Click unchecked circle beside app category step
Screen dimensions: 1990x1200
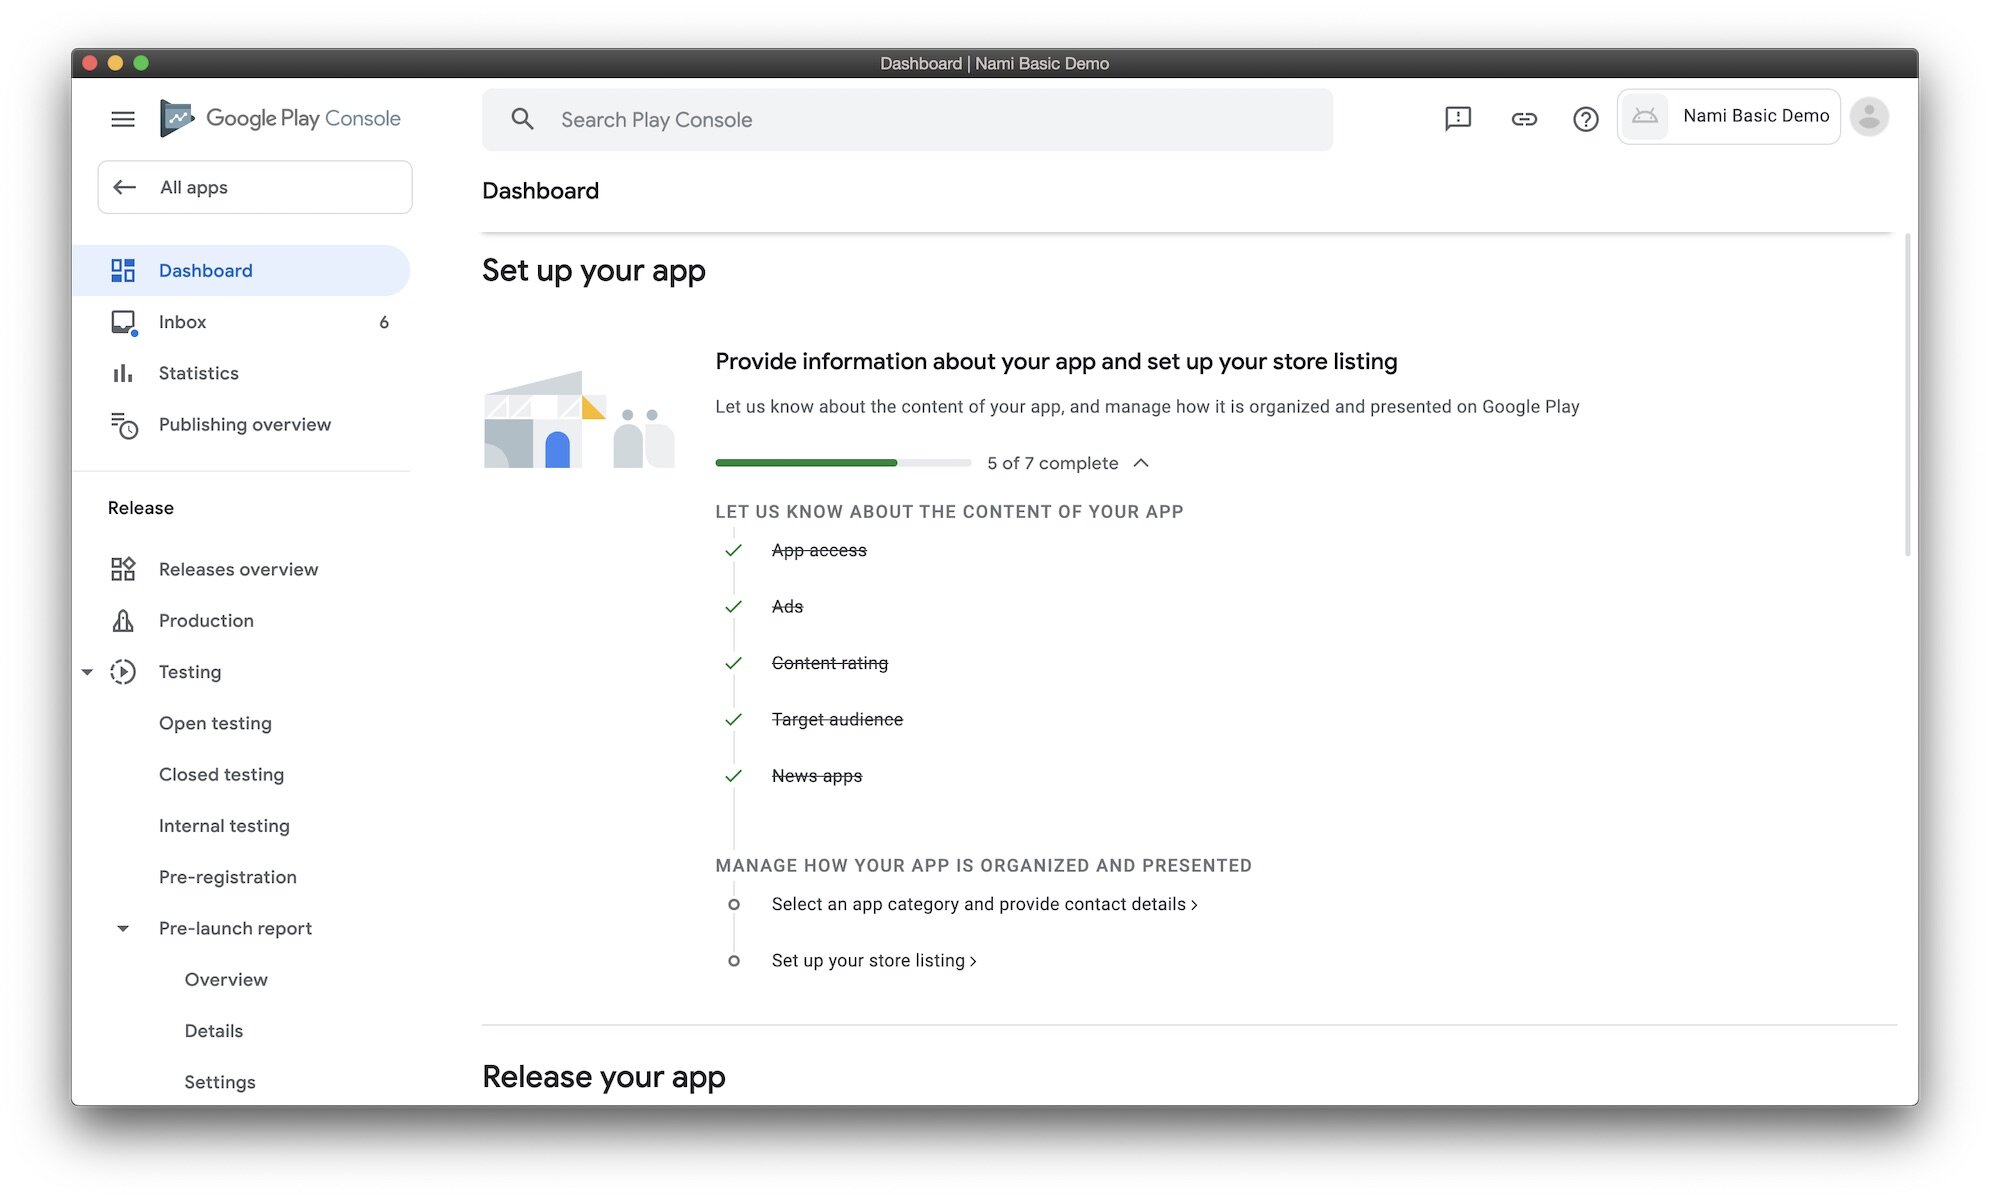(x=734, y=905)
